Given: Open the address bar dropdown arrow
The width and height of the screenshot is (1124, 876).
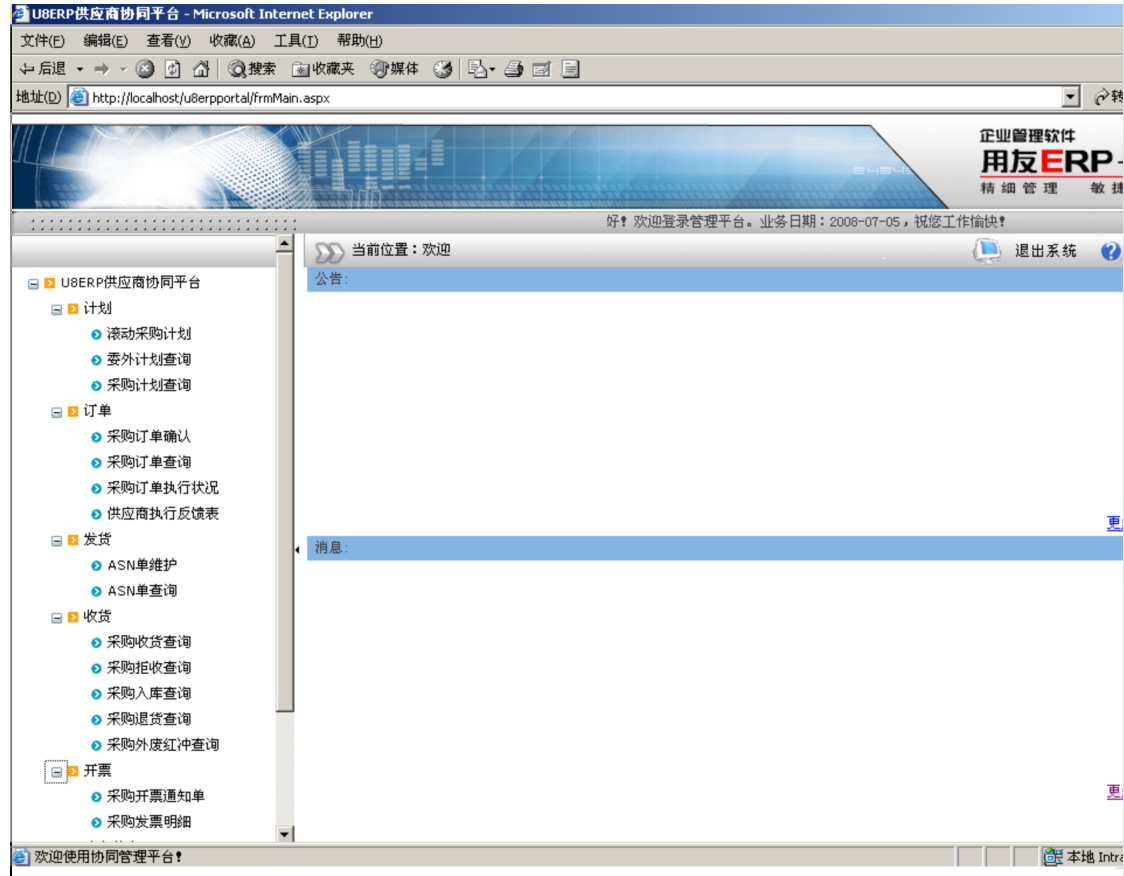Looking at the screenshot, I should tap(1071, 97).
